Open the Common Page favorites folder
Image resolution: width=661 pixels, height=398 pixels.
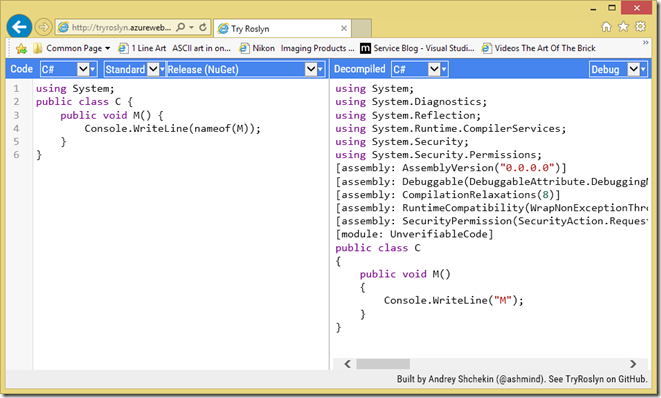[72, 48]
